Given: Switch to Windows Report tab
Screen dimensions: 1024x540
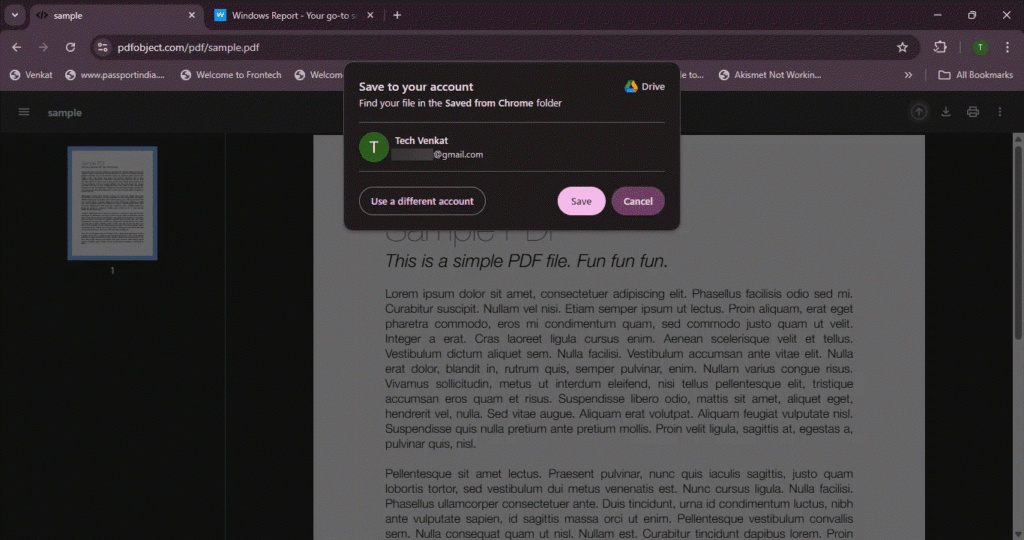Looking at the screenshot, I should pyautogui.click(x=293, y=15).
